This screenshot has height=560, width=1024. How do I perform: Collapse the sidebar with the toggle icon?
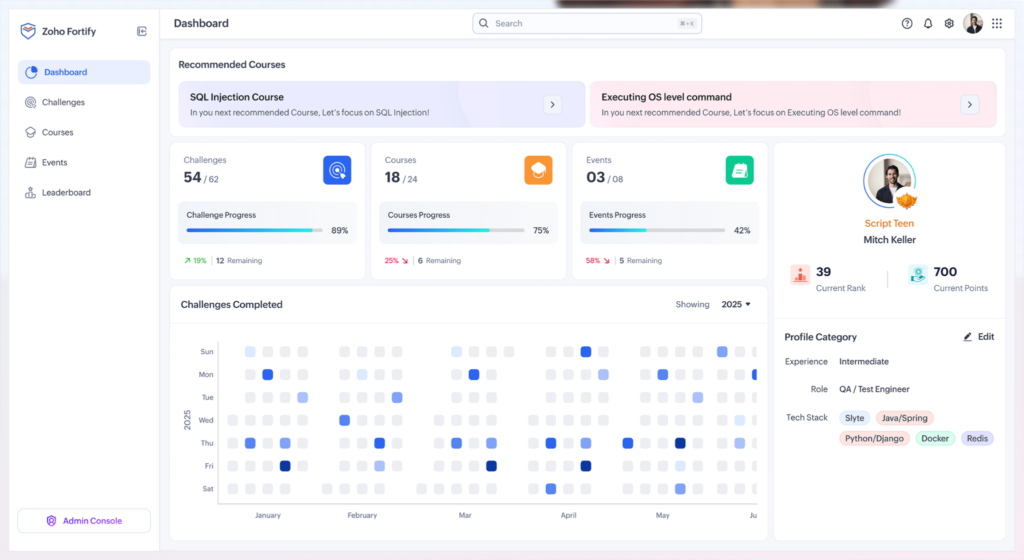tap(142, 31)
